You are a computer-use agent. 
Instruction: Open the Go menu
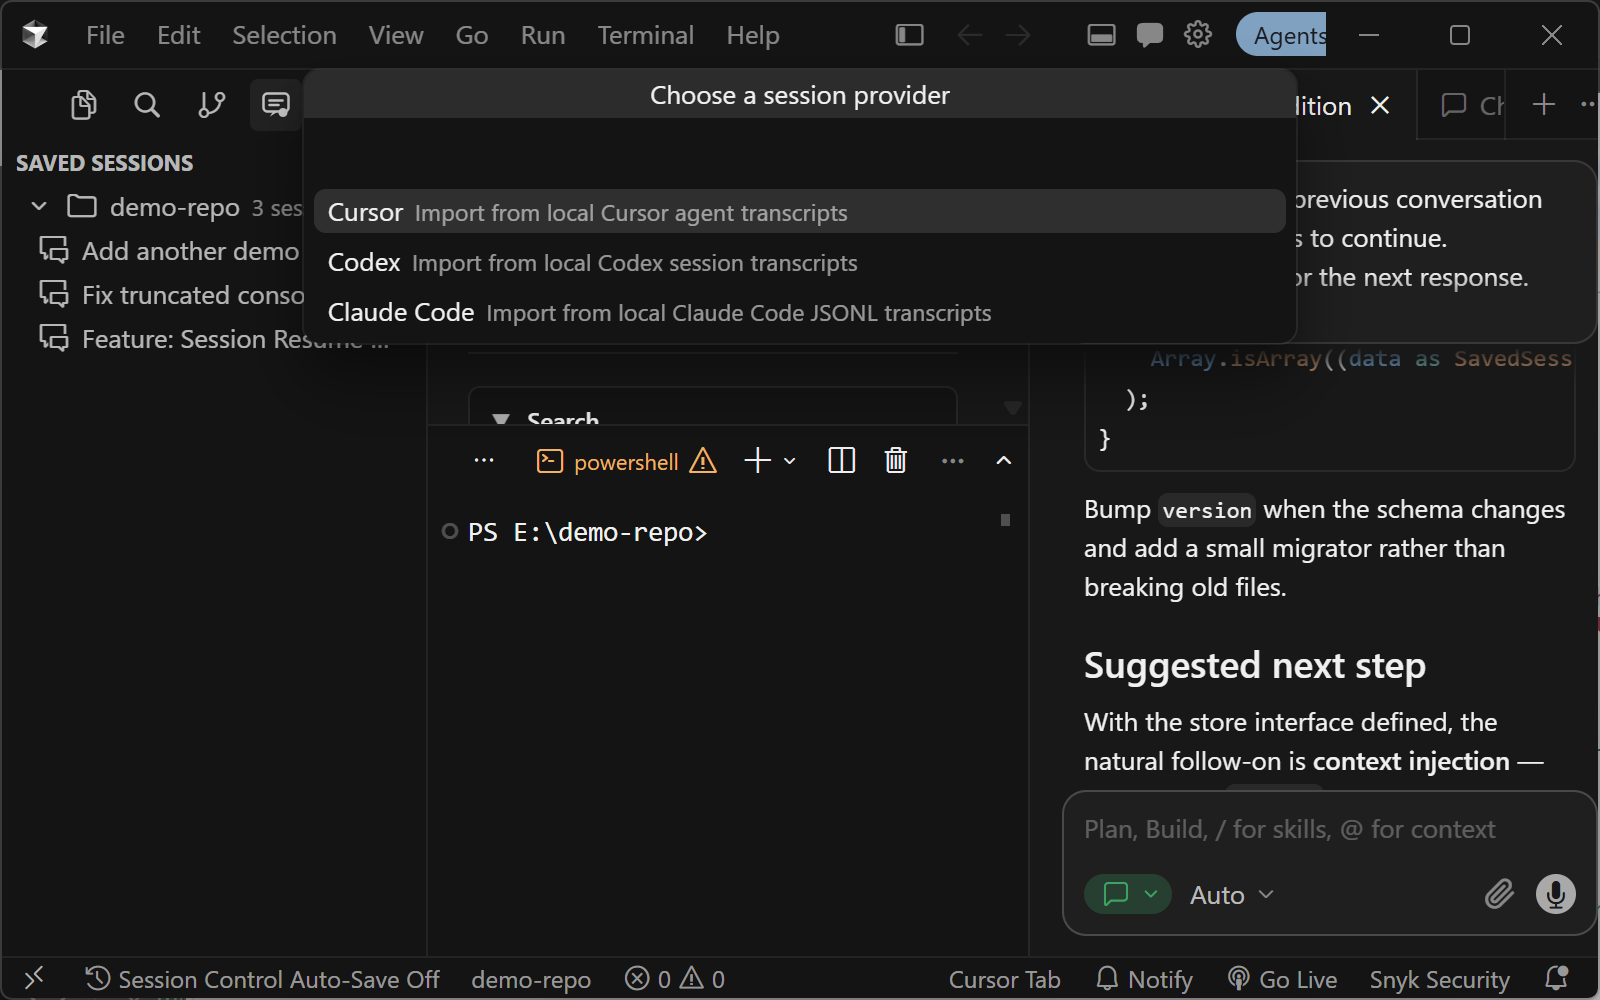472,35
